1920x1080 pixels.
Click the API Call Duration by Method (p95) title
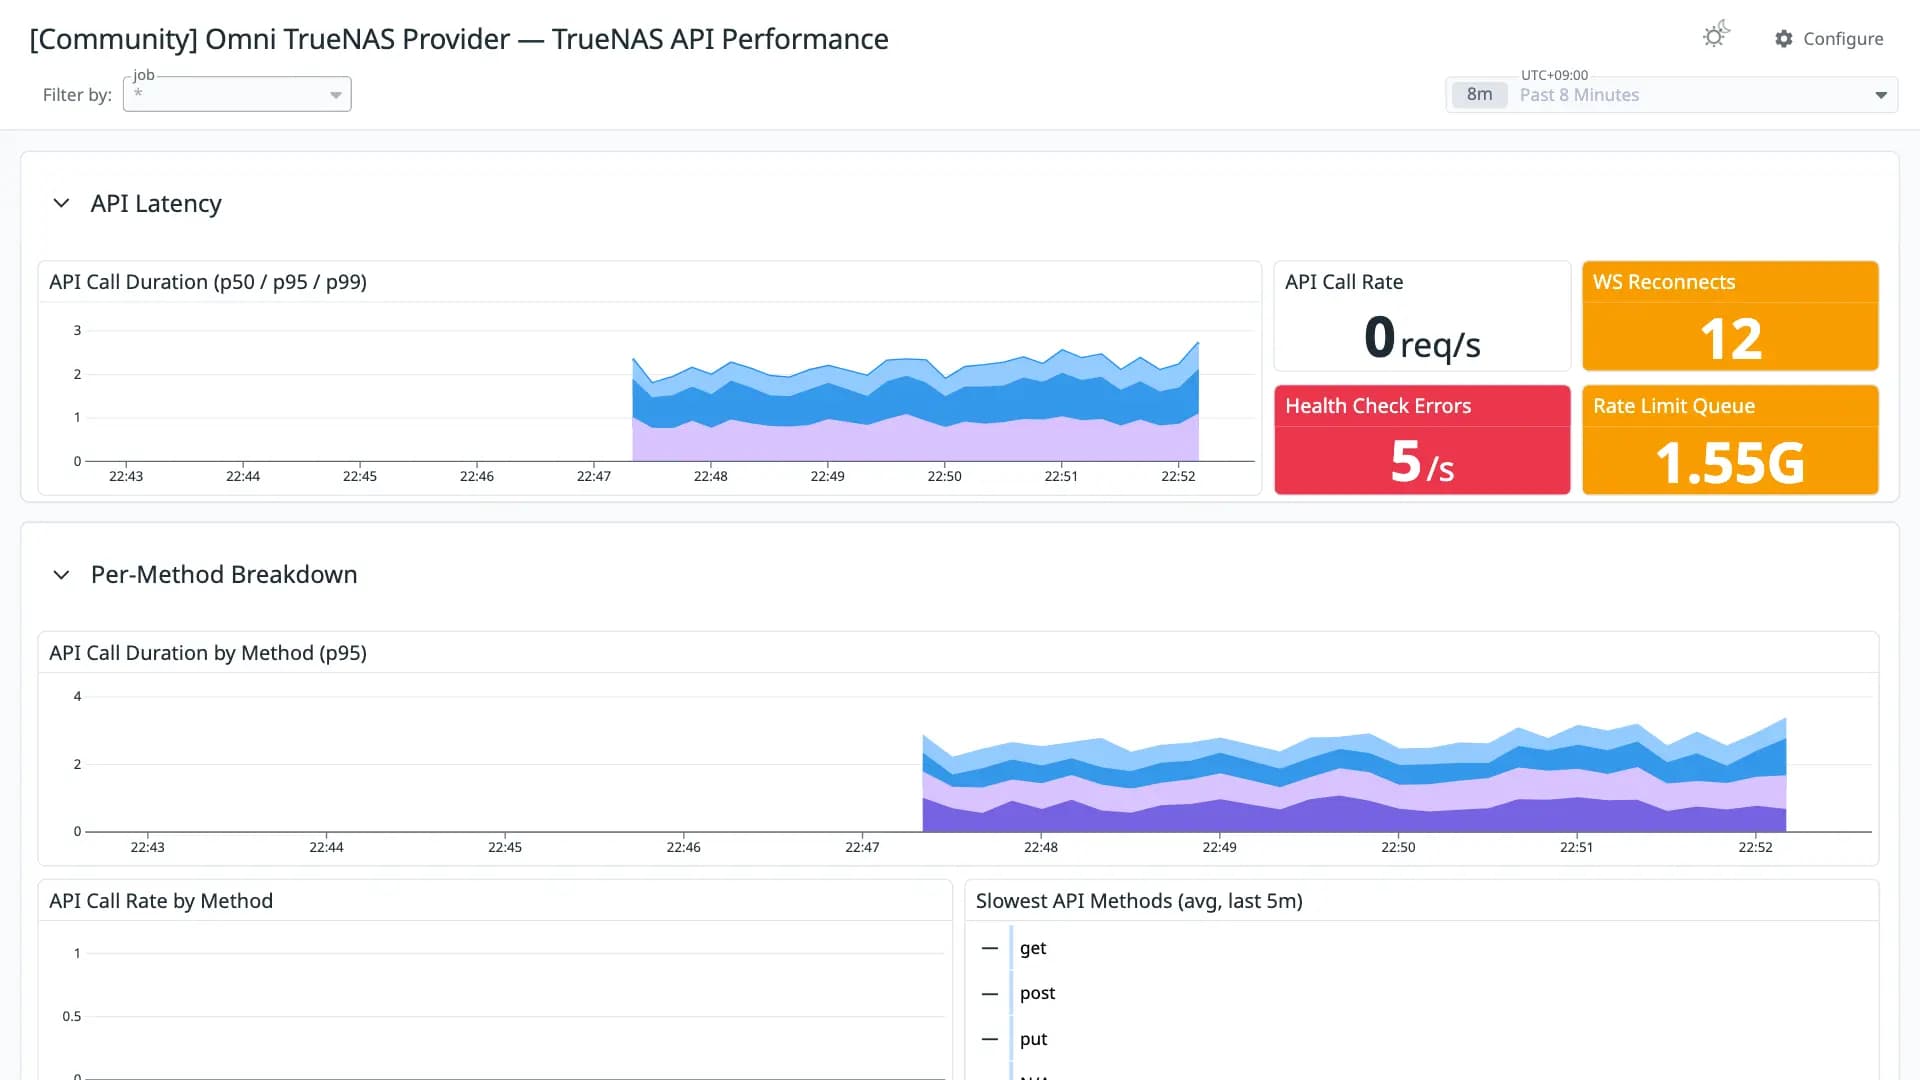click(208, 653)
